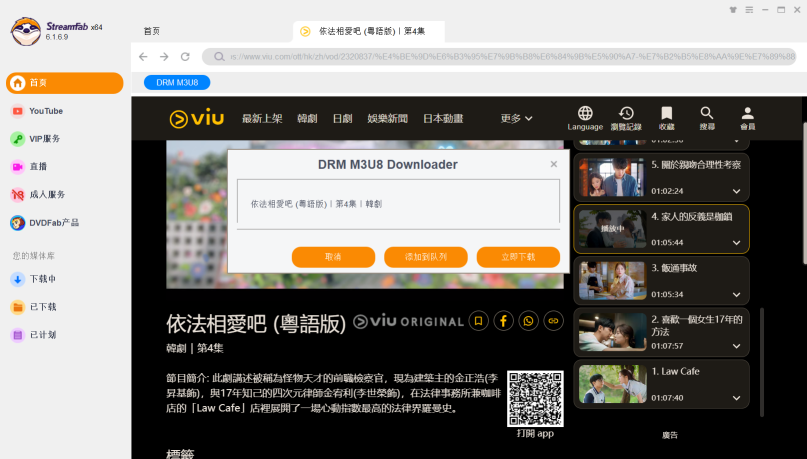Play episode 3 飯桶事故 thumbnail

(x=612, y=280)
